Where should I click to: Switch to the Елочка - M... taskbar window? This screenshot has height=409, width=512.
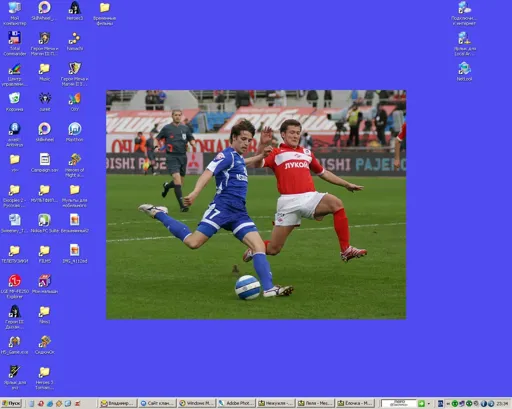click(x=355, y=403)
